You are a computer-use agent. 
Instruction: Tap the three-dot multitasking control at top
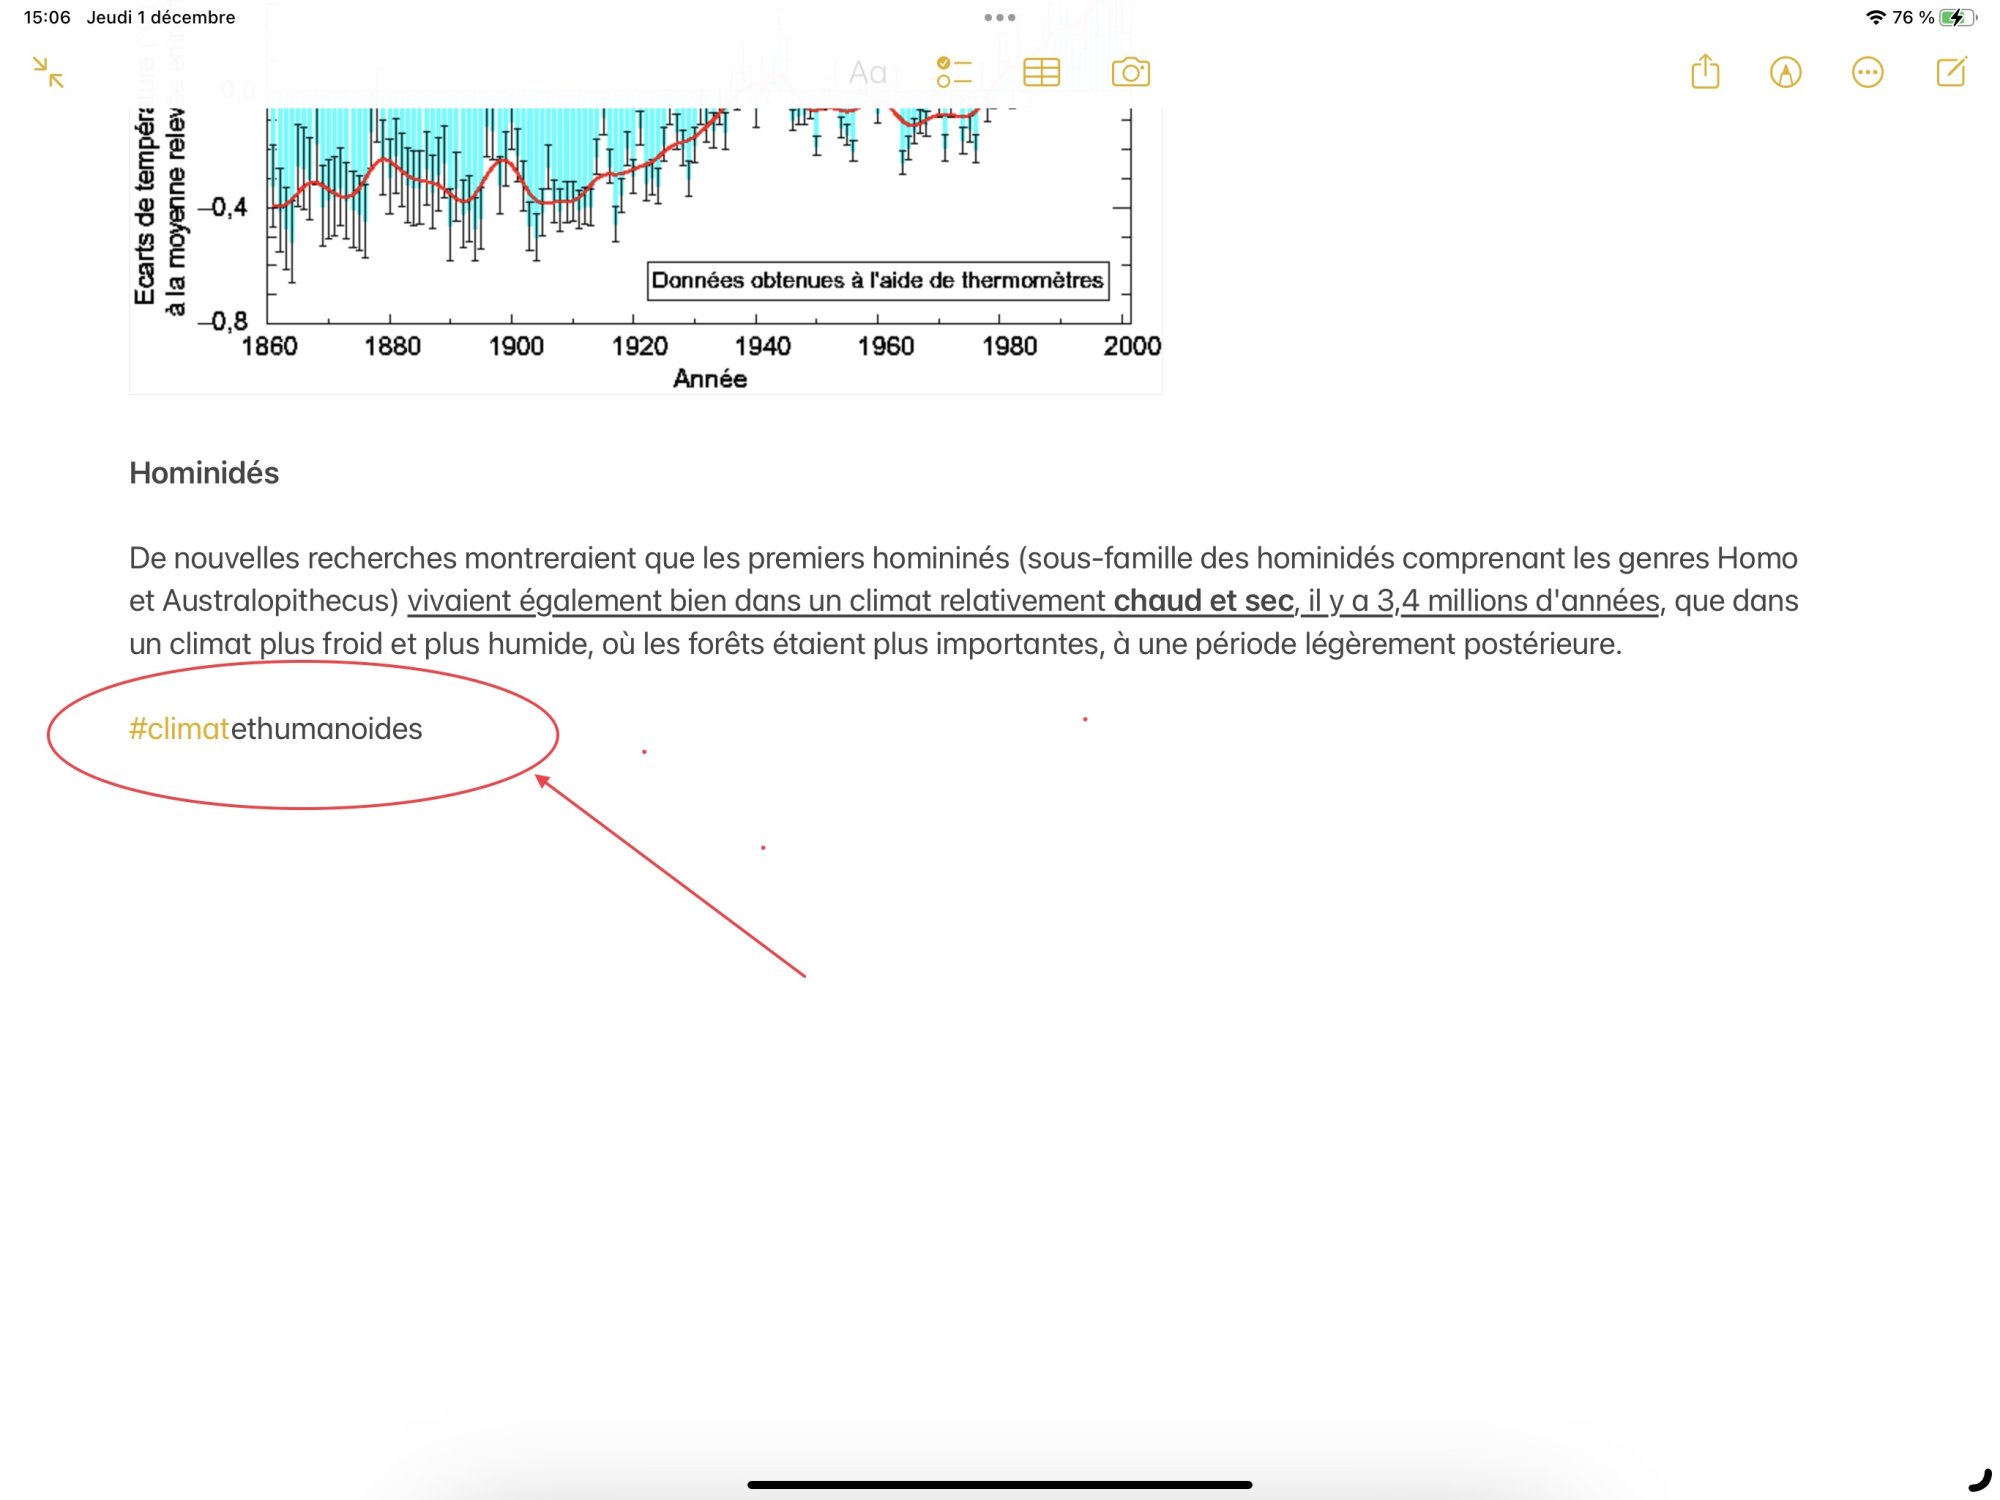click(x=999, y=17)
